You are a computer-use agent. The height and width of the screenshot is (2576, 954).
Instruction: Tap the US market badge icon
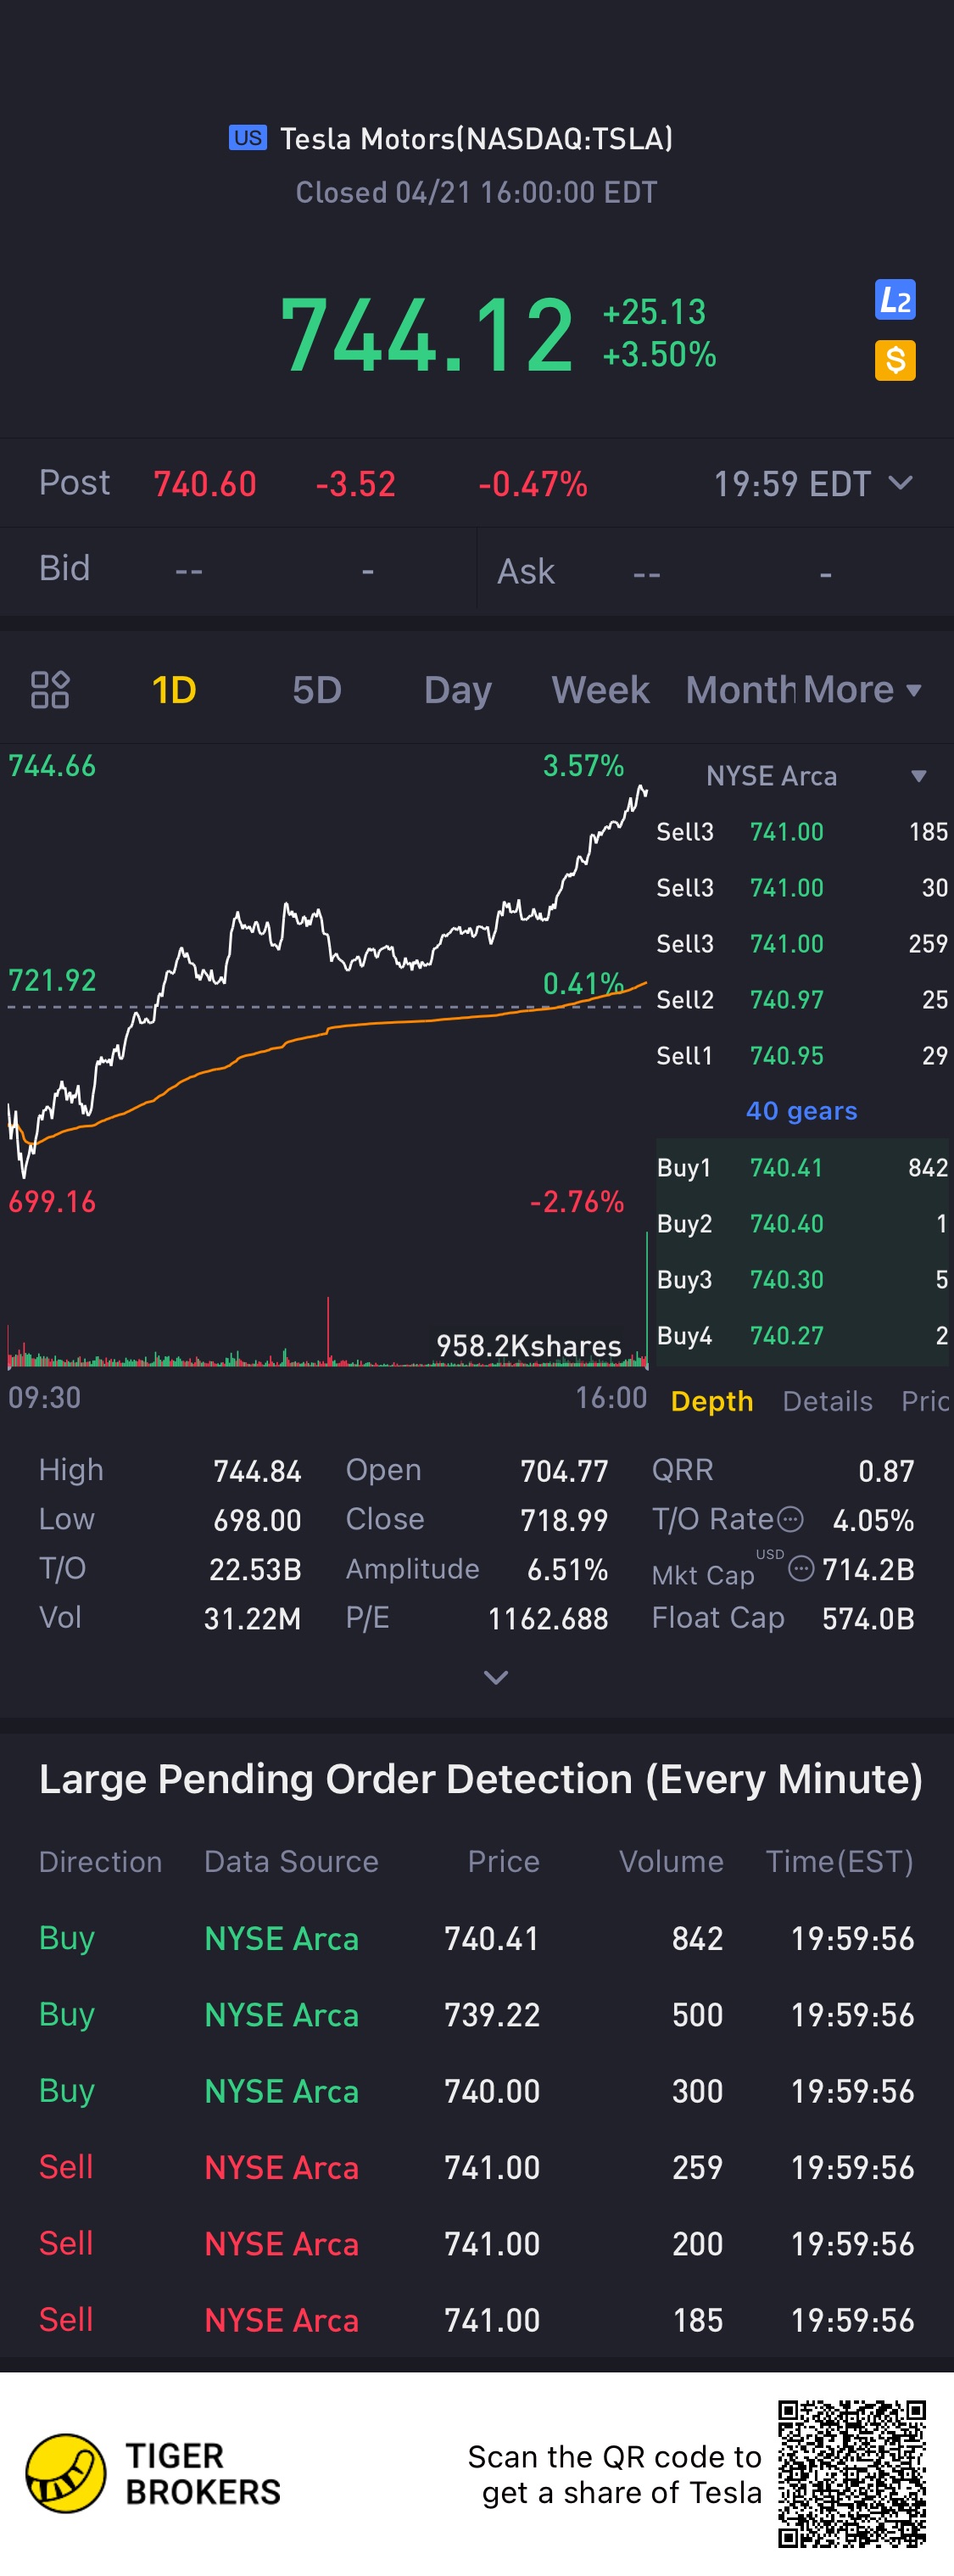click(247, 138)
